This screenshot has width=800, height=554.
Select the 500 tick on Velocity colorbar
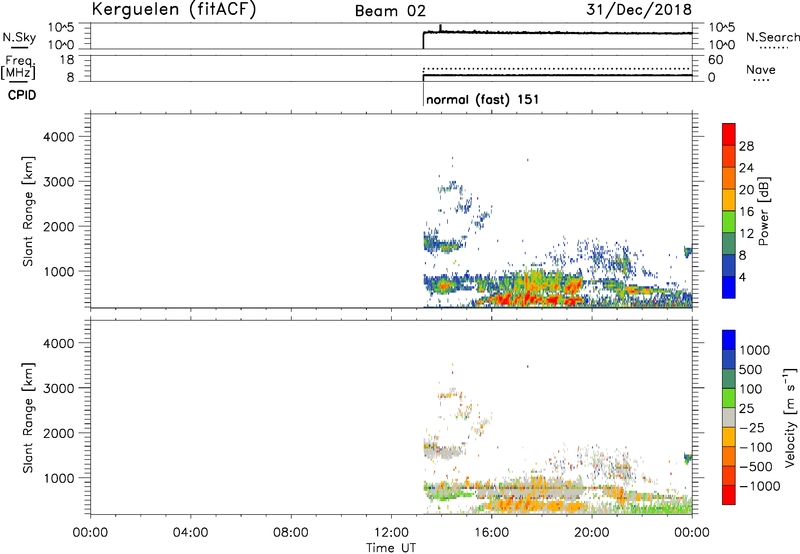750,370
